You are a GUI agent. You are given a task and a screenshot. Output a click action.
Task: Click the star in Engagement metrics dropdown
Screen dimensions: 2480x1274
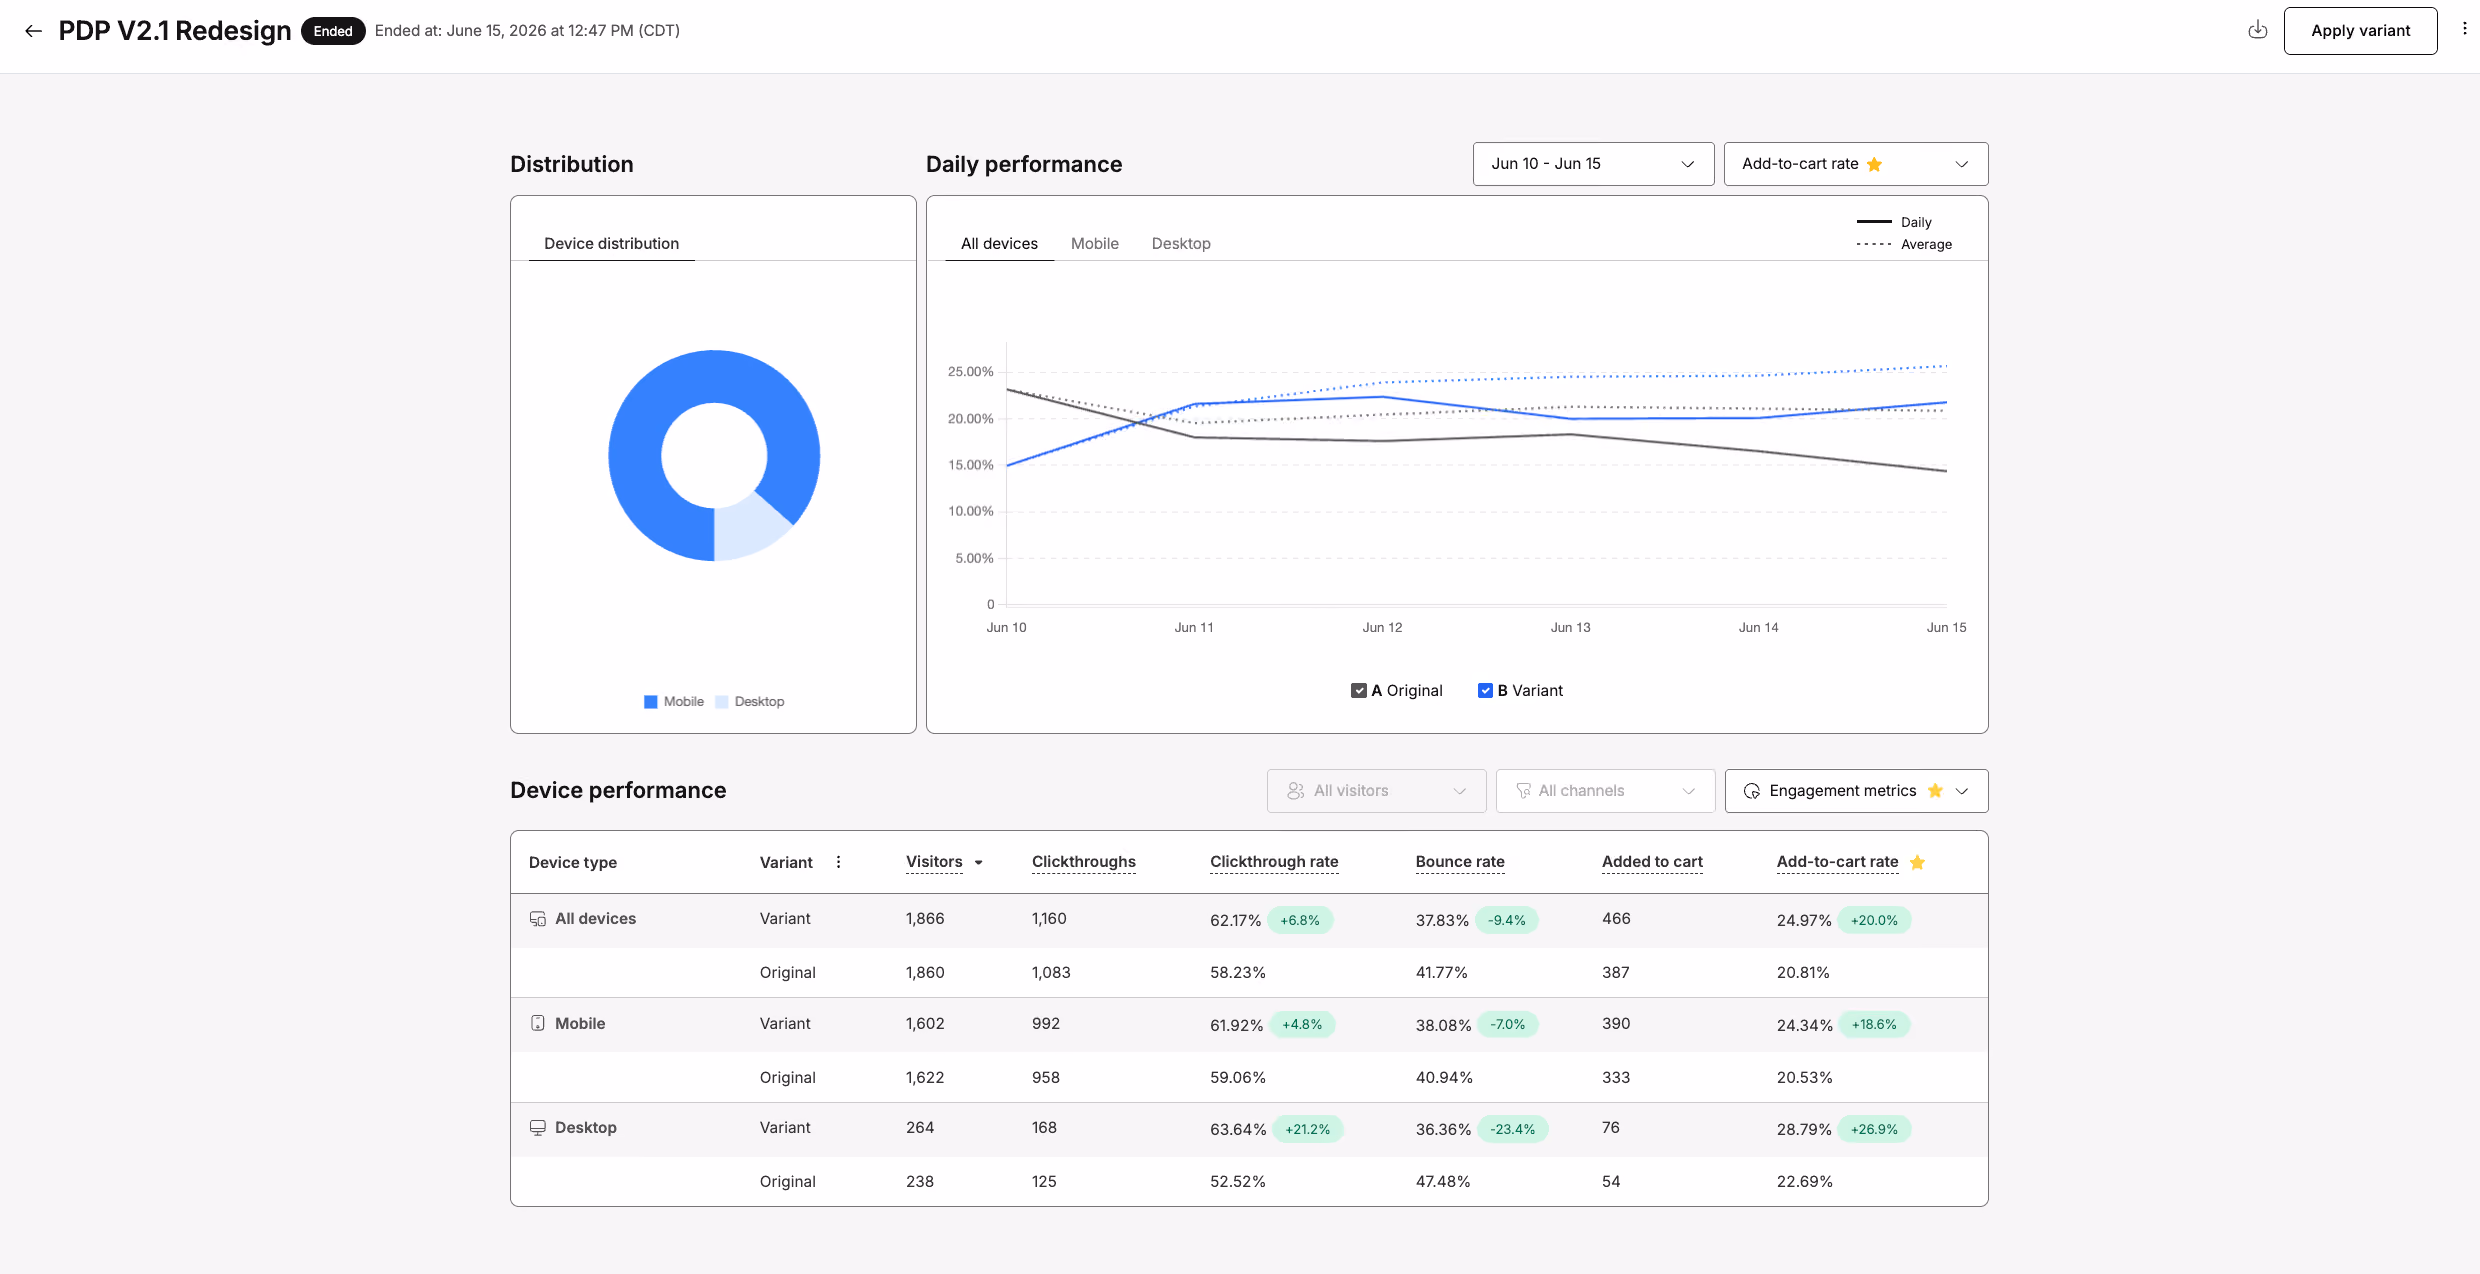pyautogui.click(x=1935, y=791)
